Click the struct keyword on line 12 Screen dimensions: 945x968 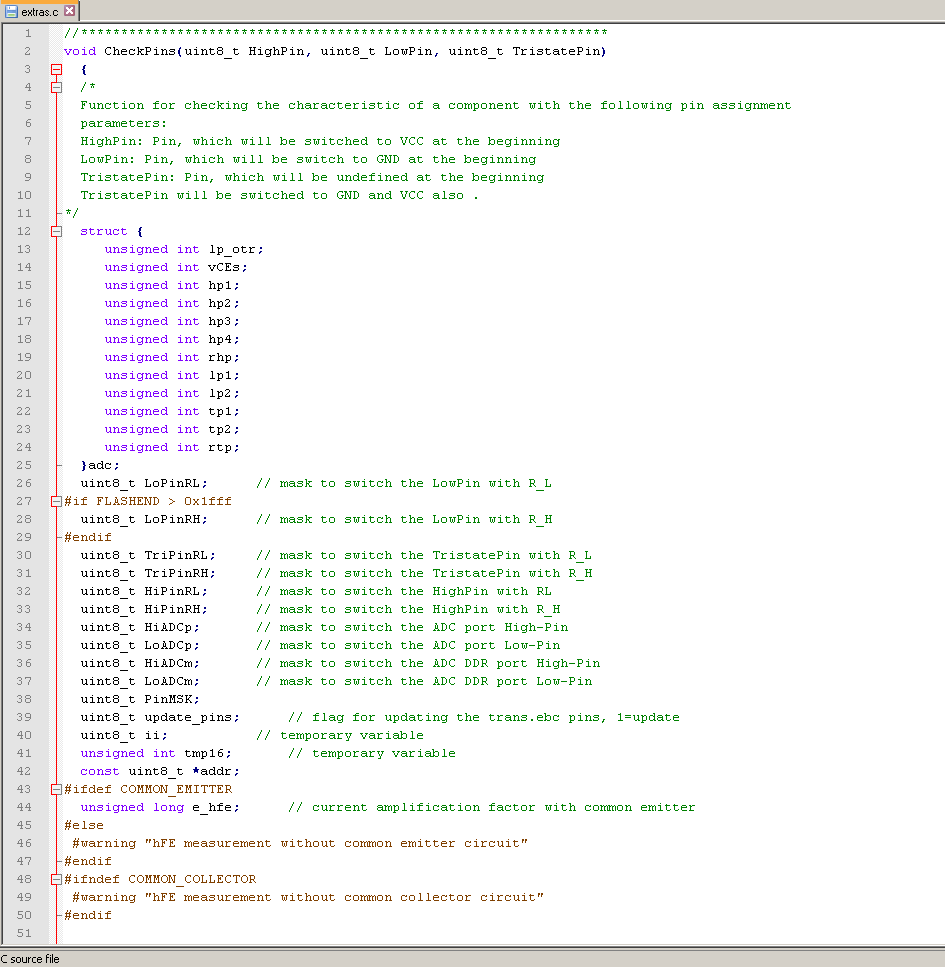[104, 231]
